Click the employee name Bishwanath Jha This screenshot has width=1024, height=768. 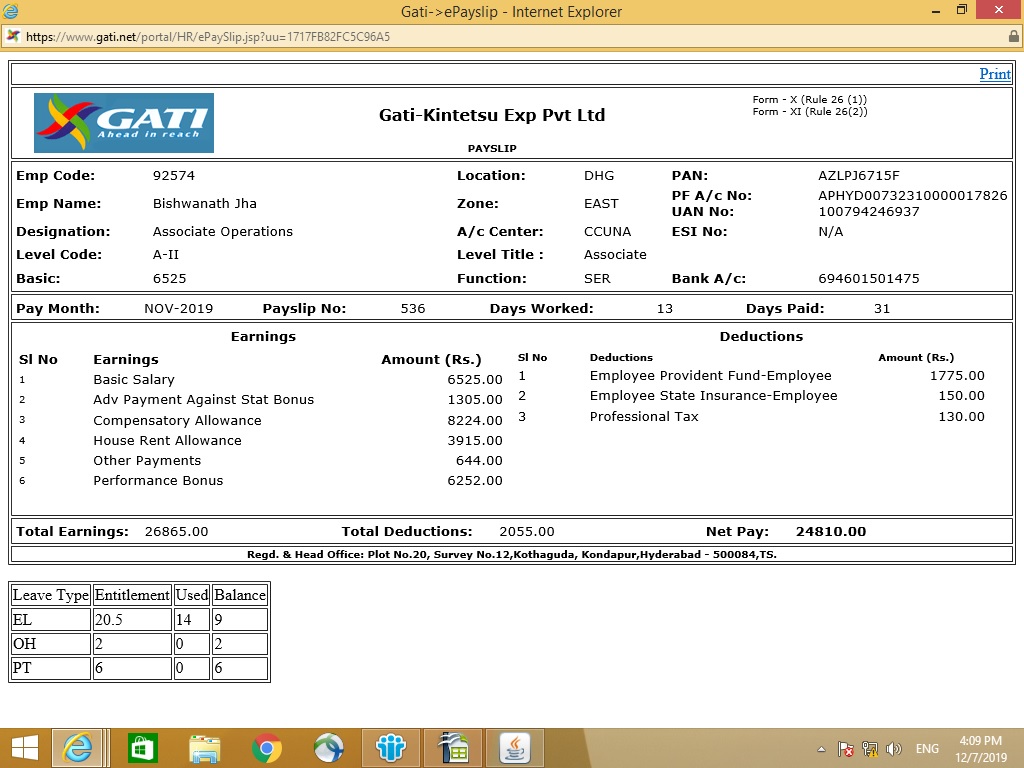204,204
